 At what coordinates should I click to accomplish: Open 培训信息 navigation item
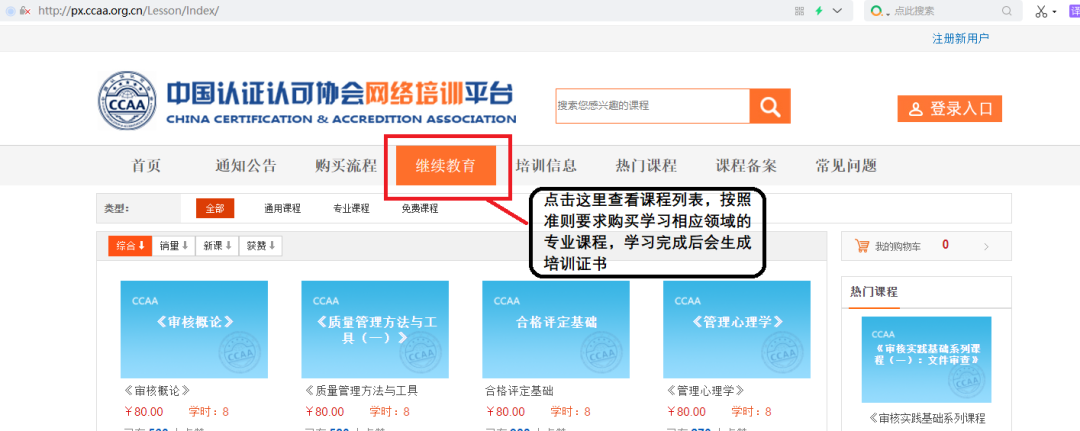tap(546, 166)
